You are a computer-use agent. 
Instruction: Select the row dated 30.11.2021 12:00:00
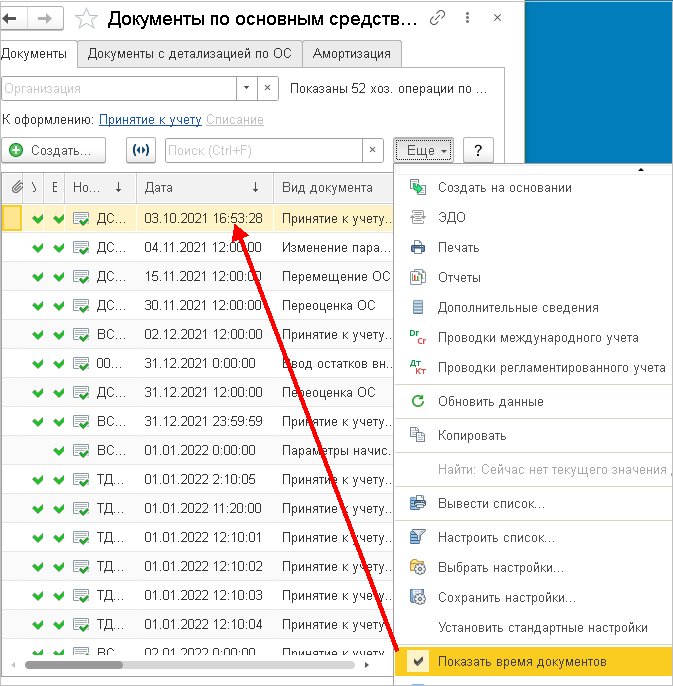[197, 305]
